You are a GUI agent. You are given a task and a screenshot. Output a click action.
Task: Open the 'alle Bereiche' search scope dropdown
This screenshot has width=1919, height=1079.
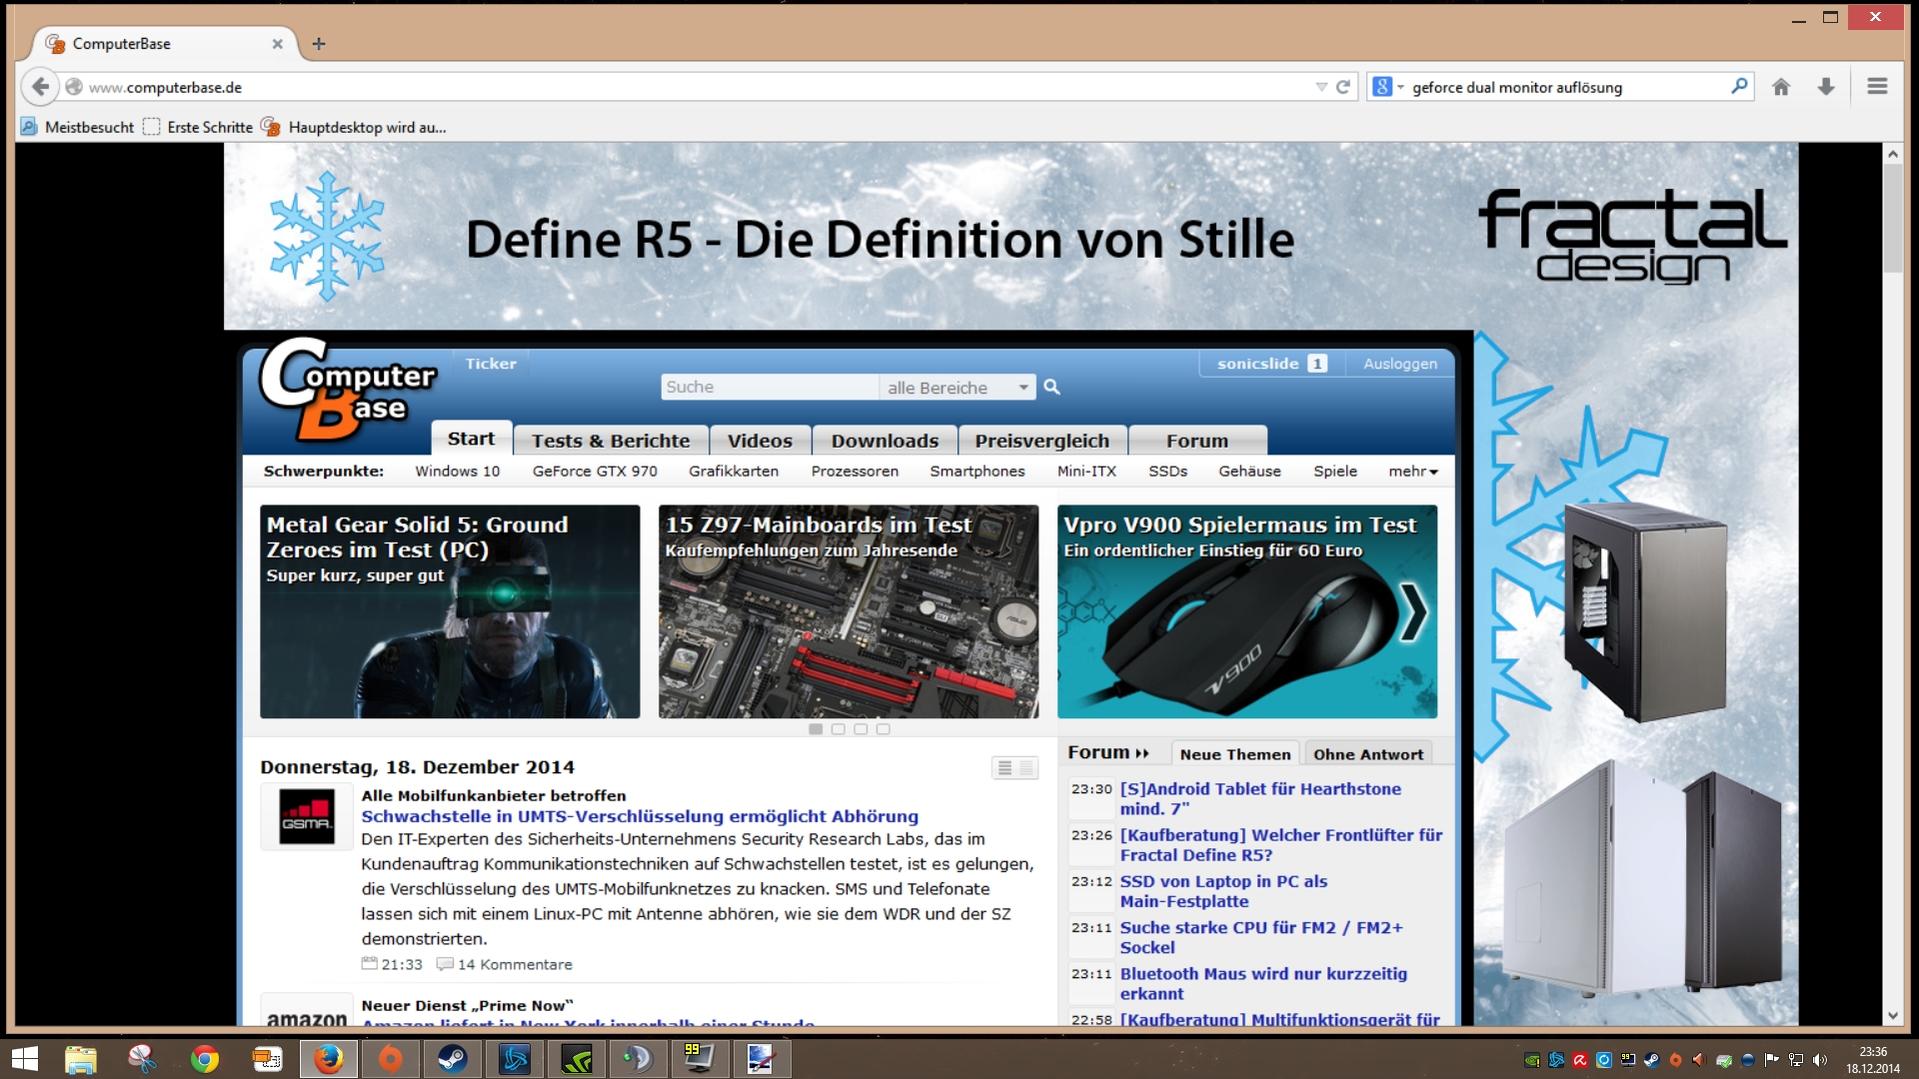(x=957, y=387)
